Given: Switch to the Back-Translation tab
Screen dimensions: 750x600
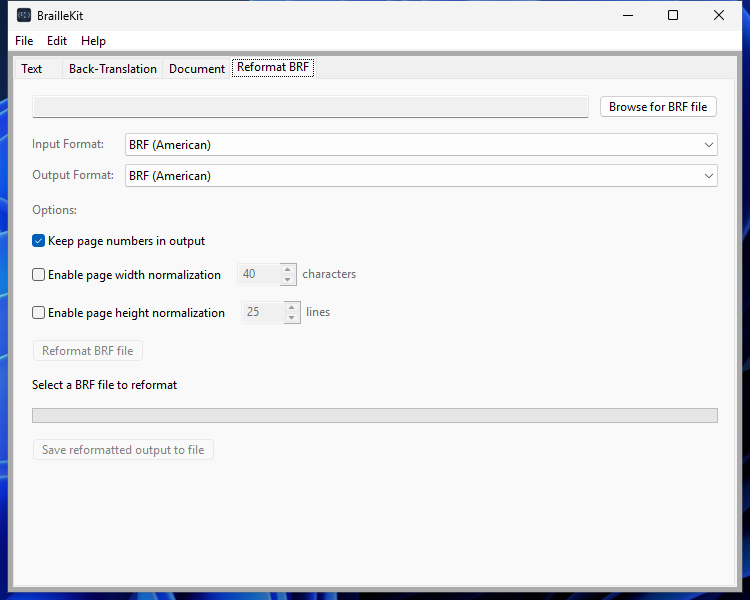Looking at the screenshot, I should click(113, 69).
